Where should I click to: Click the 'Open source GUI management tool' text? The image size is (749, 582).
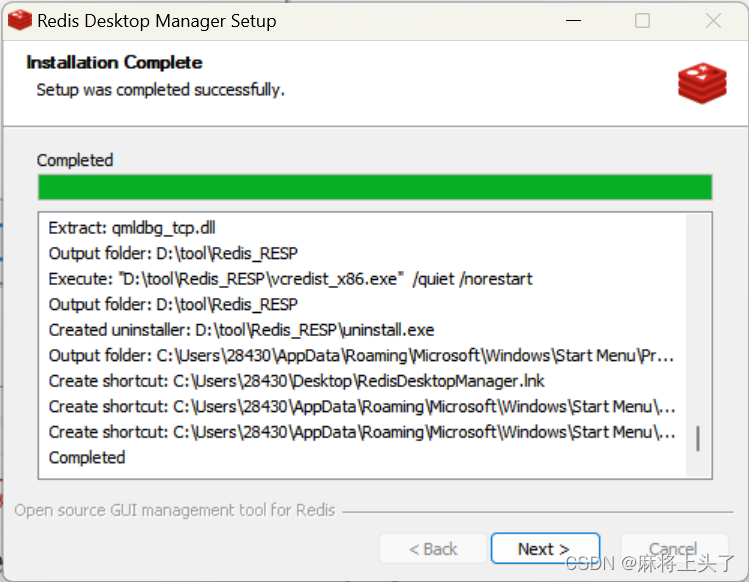point(175,510)
